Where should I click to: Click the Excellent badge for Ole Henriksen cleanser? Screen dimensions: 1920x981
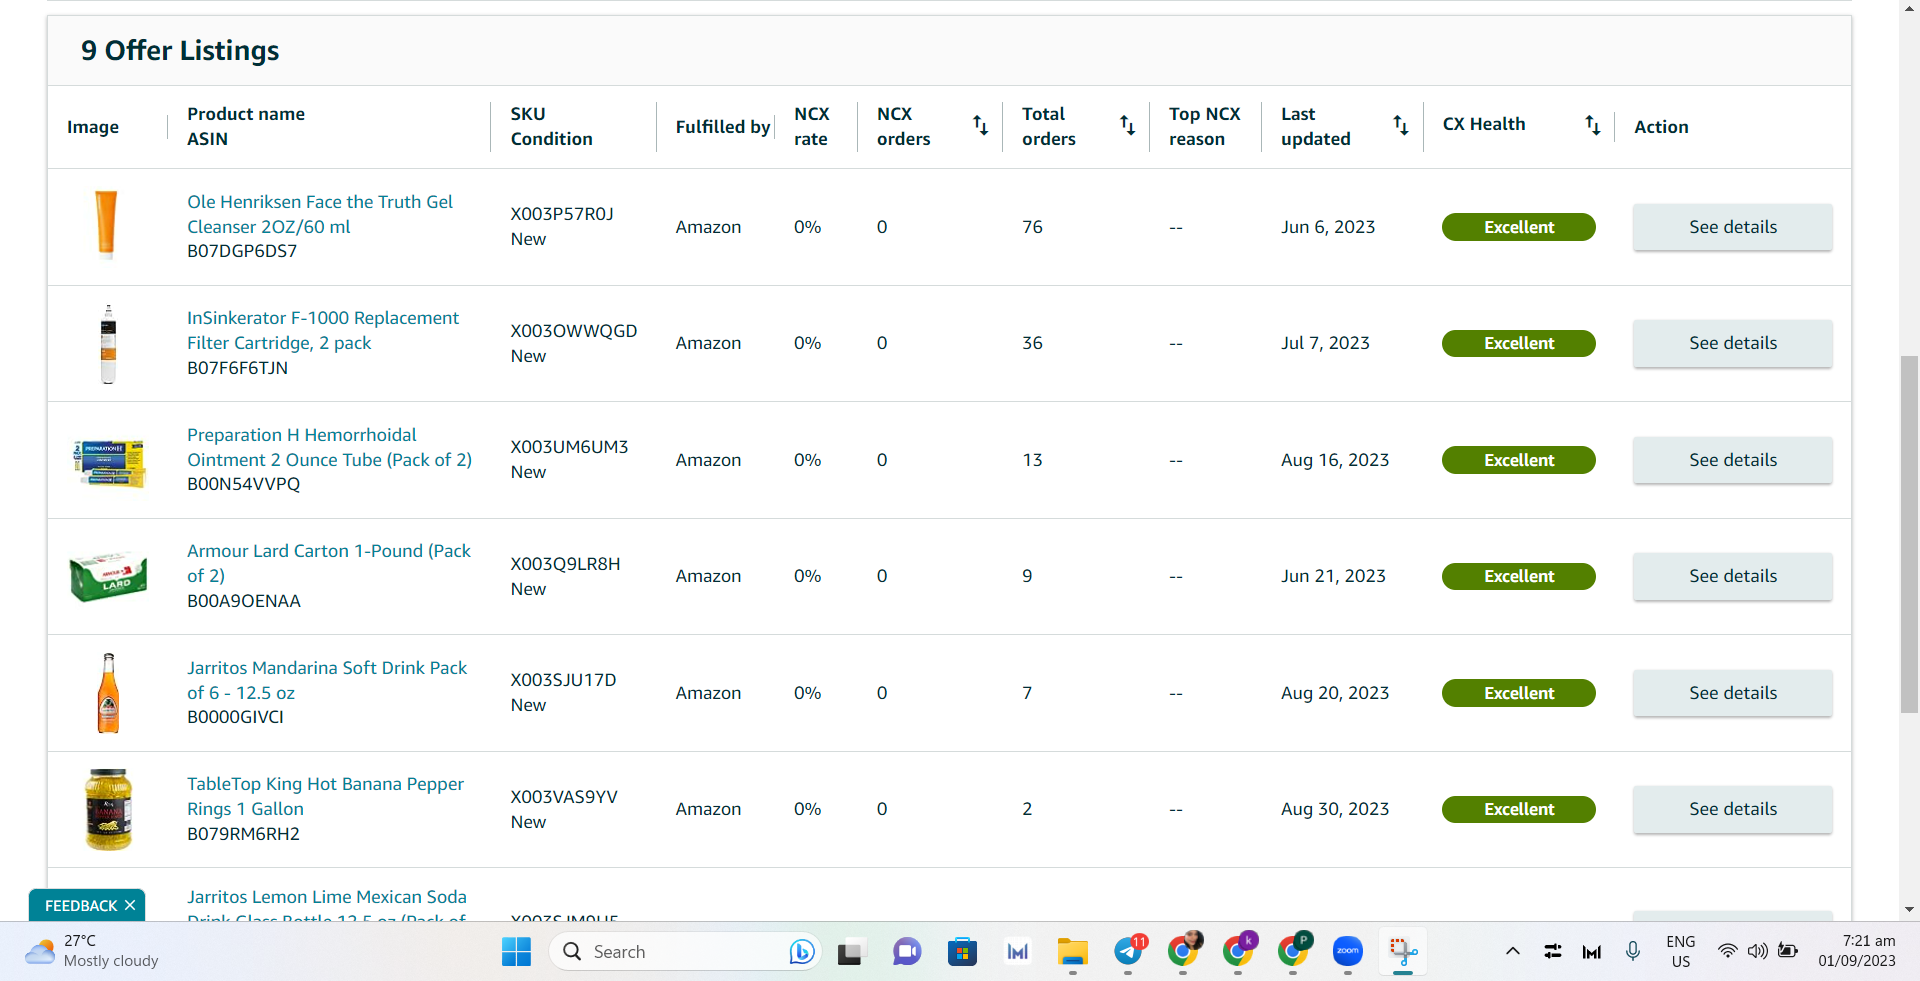tap(1518, 227)
